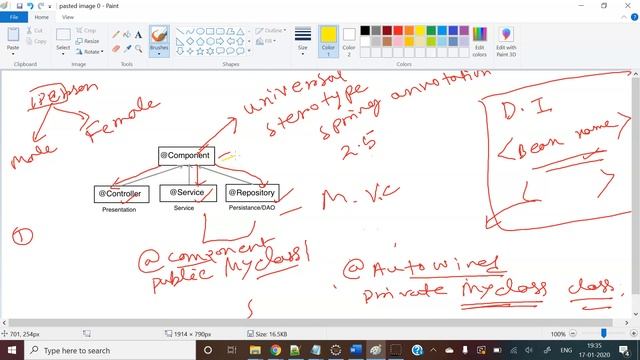Open Customize Quick Access Toolbar arrow
The image size is (640, 360).
coord(50,6)
